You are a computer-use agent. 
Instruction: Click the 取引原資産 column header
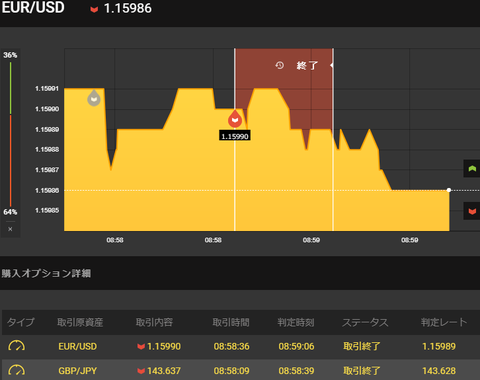point(80,322)
